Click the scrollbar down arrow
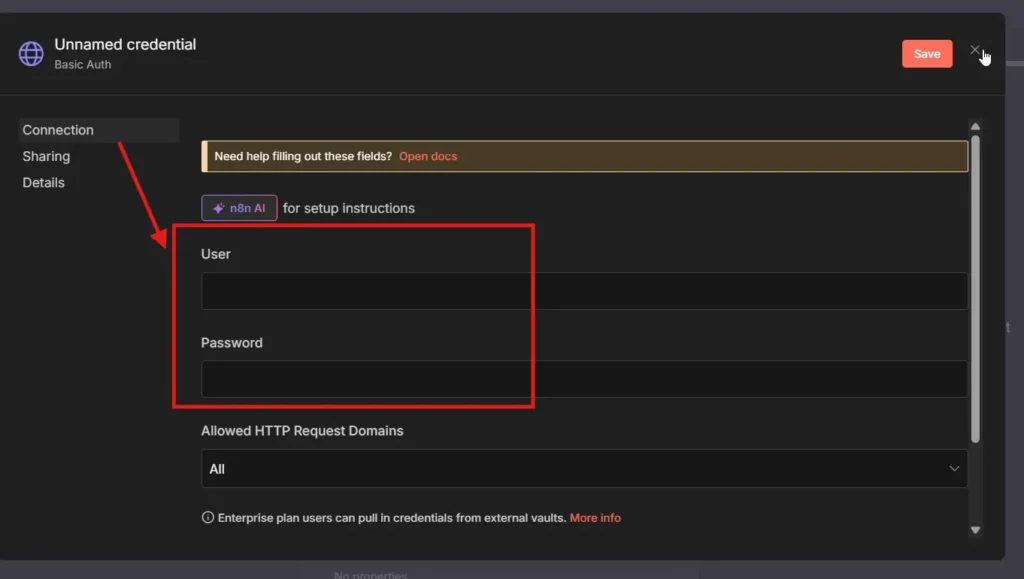Screen dimensions: 1024x579 [975, 531]
